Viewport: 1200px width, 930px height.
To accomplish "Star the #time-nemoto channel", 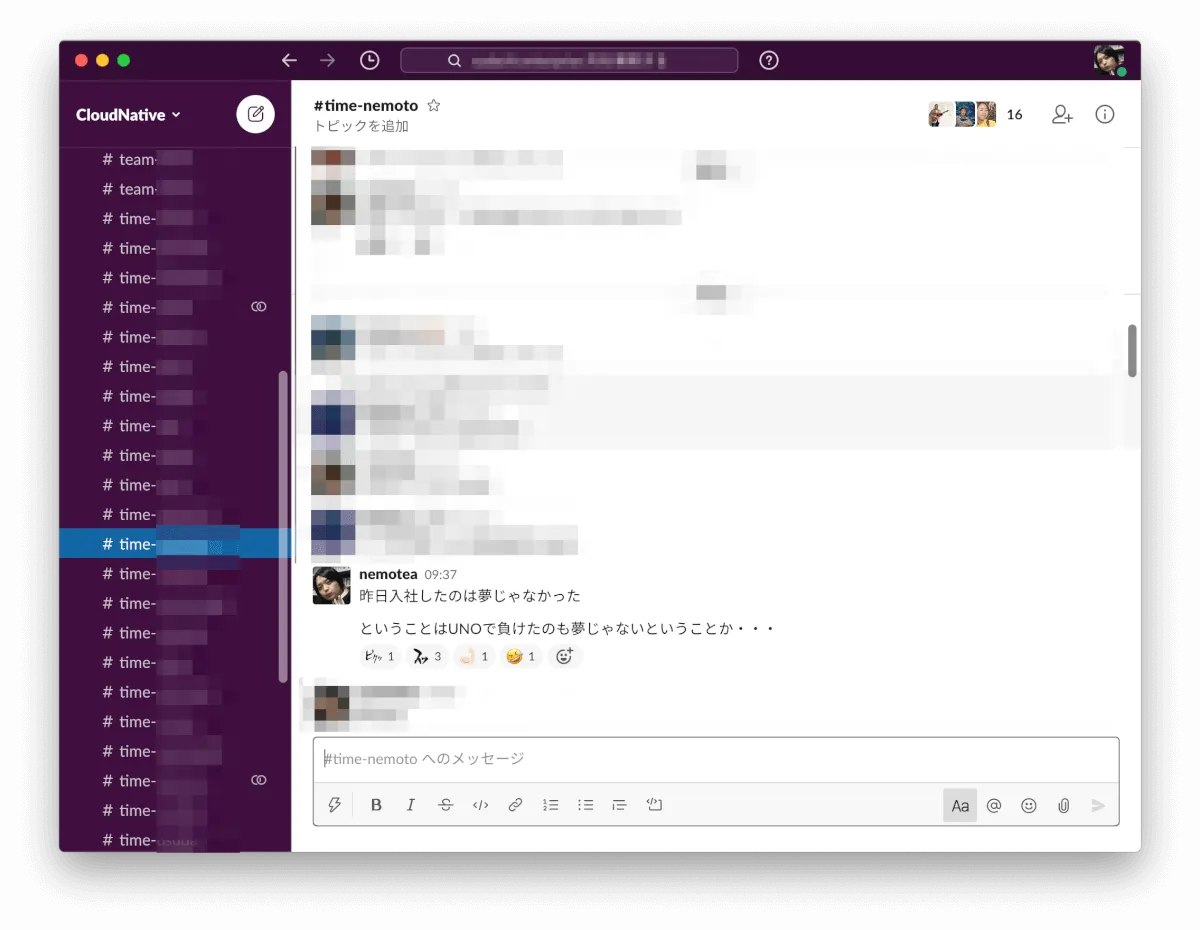I will 434,105.
